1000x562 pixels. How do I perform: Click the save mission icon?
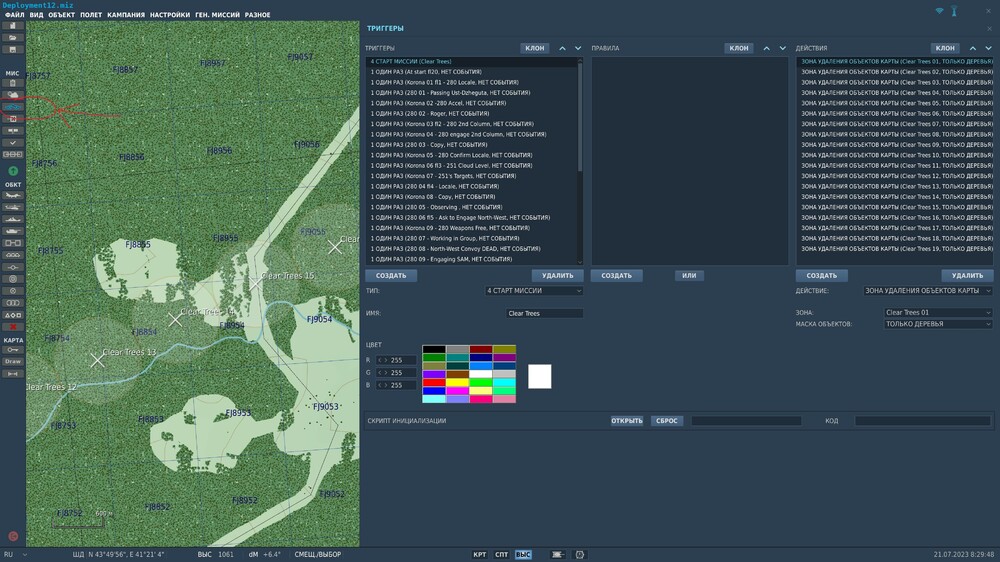click(x=13, y=49)
